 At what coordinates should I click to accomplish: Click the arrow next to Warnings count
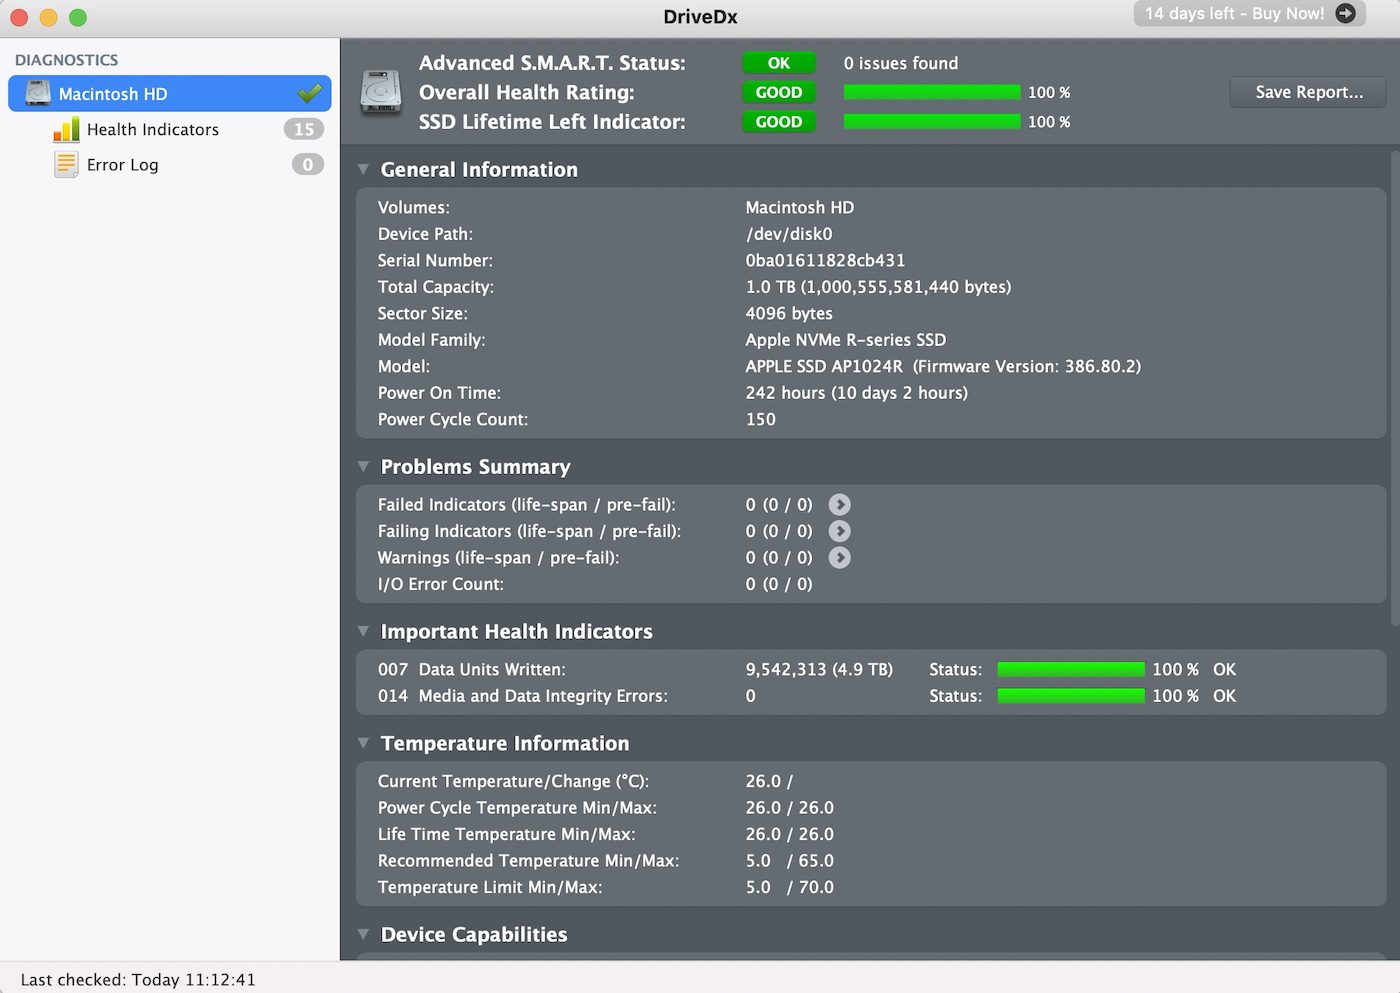click(840, 558)
